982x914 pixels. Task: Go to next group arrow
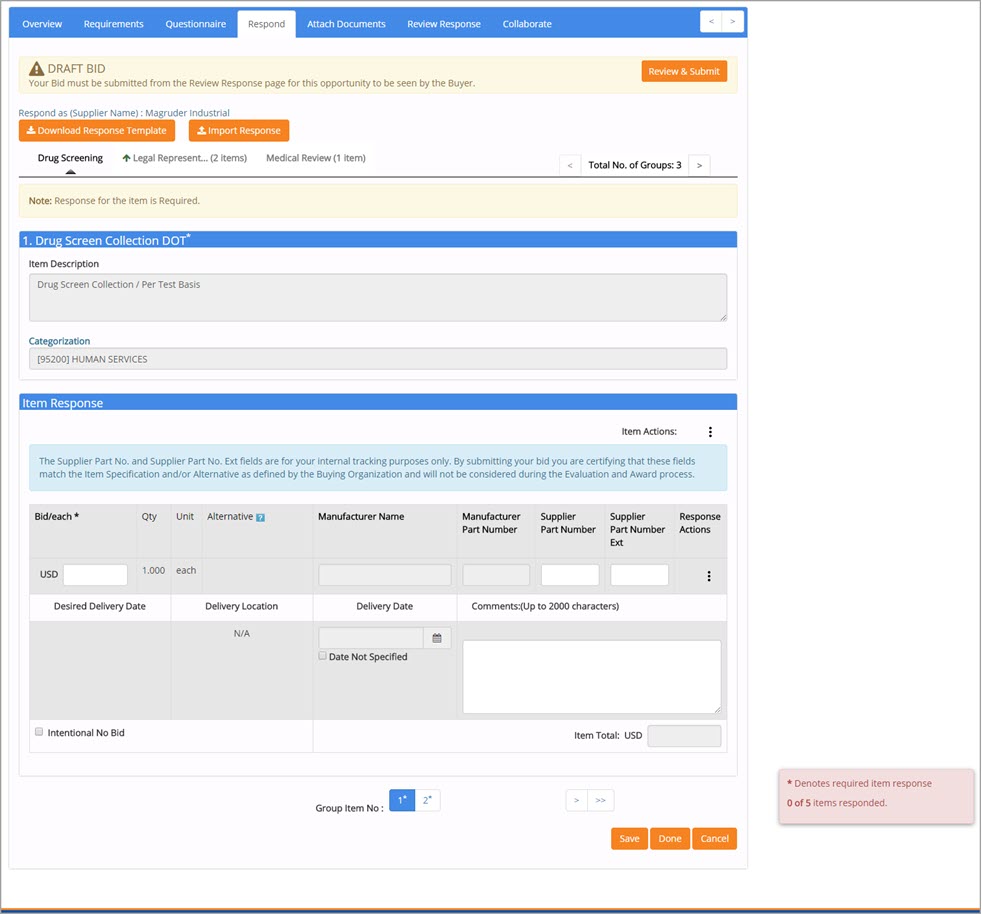point(699,165)
